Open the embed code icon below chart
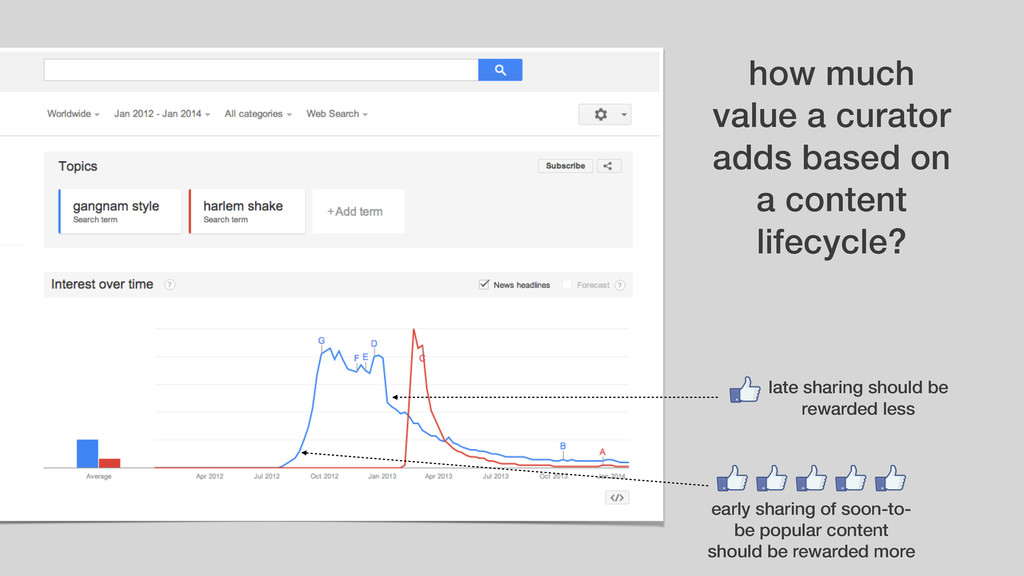1024x576 pixels. (616, 498)
